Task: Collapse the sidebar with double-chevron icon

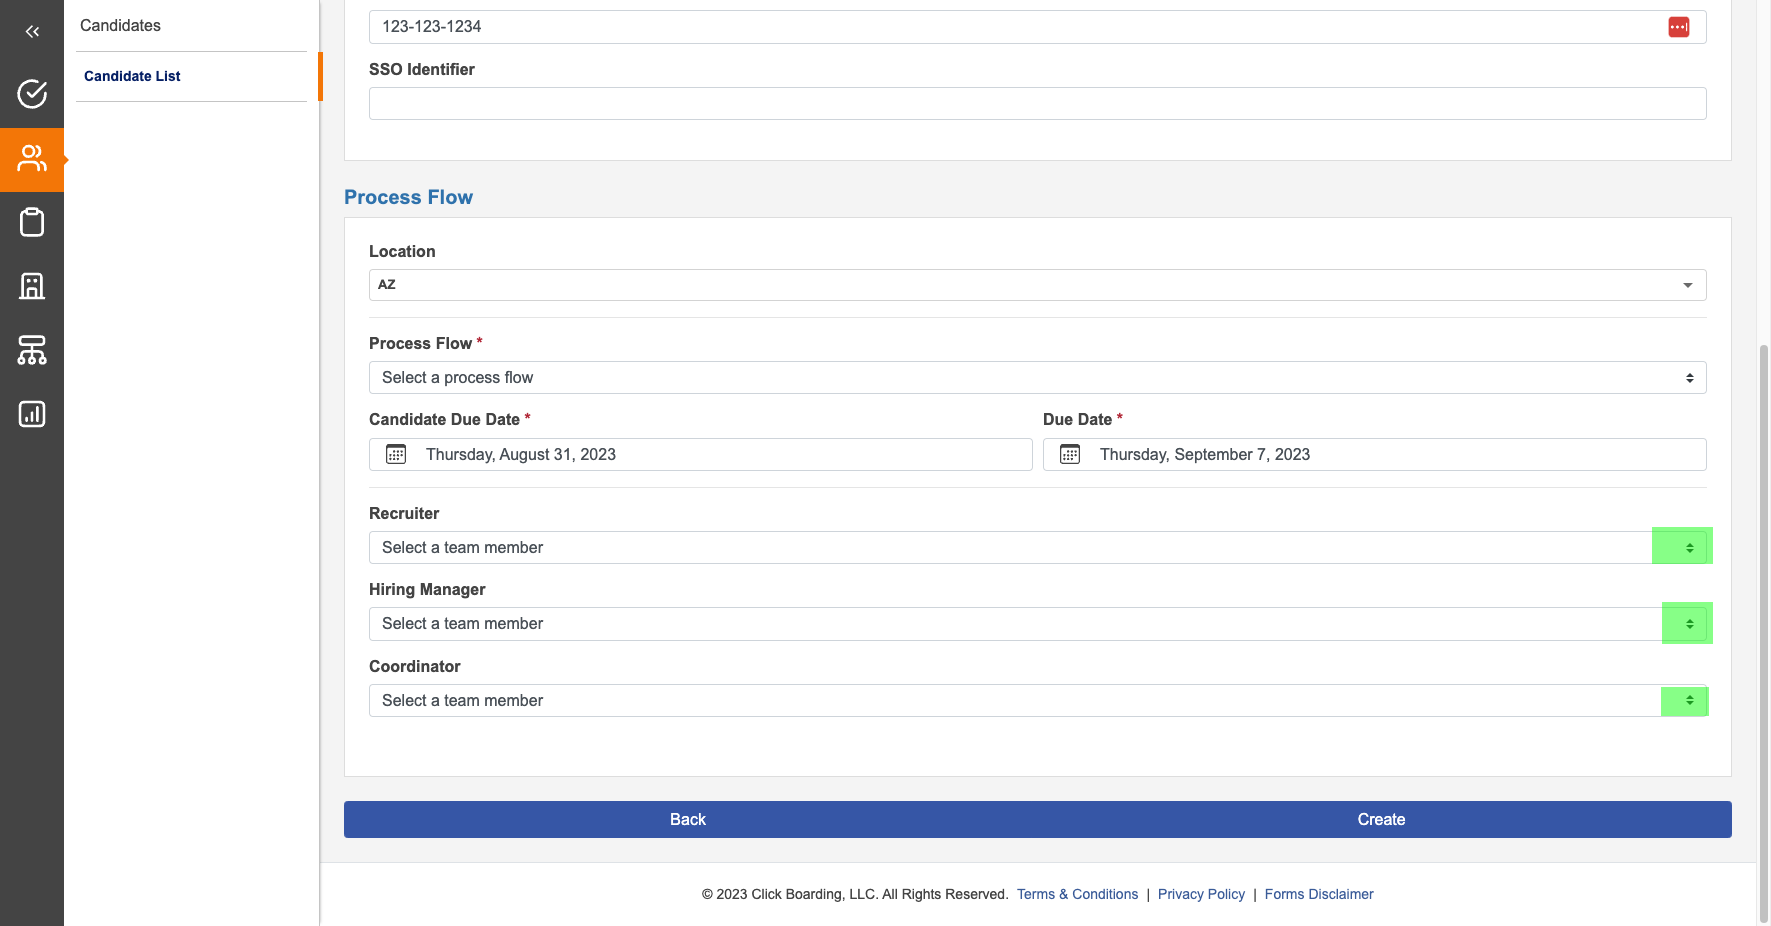Action: click(x=32, y=31)
